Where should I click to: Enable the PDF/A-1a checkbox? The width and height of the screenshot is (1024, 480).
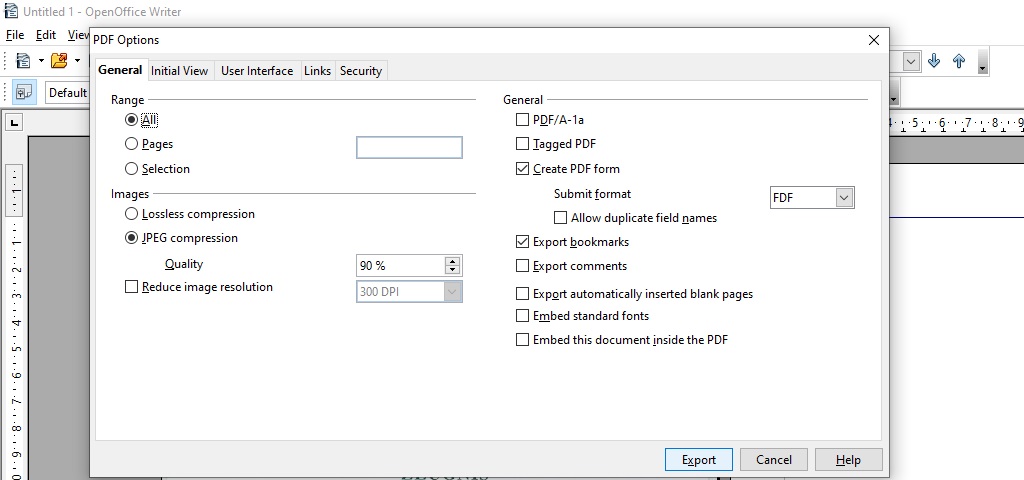click(522, 120)
